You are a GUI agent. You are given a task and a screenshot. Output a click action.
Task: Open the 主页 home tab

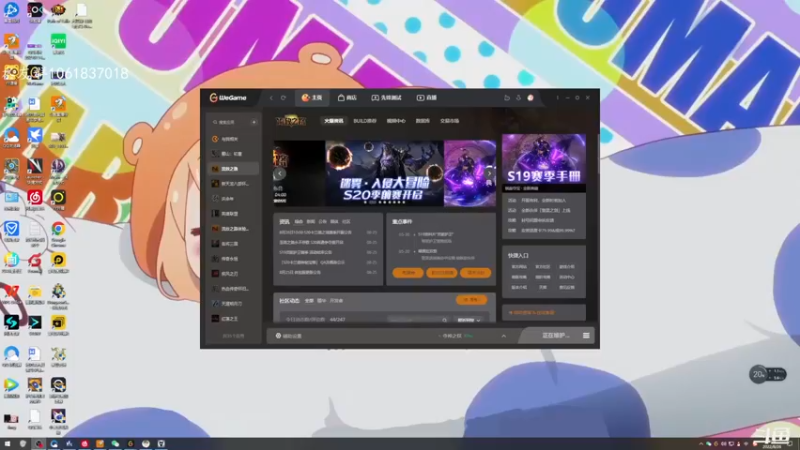tap(312, 97)
